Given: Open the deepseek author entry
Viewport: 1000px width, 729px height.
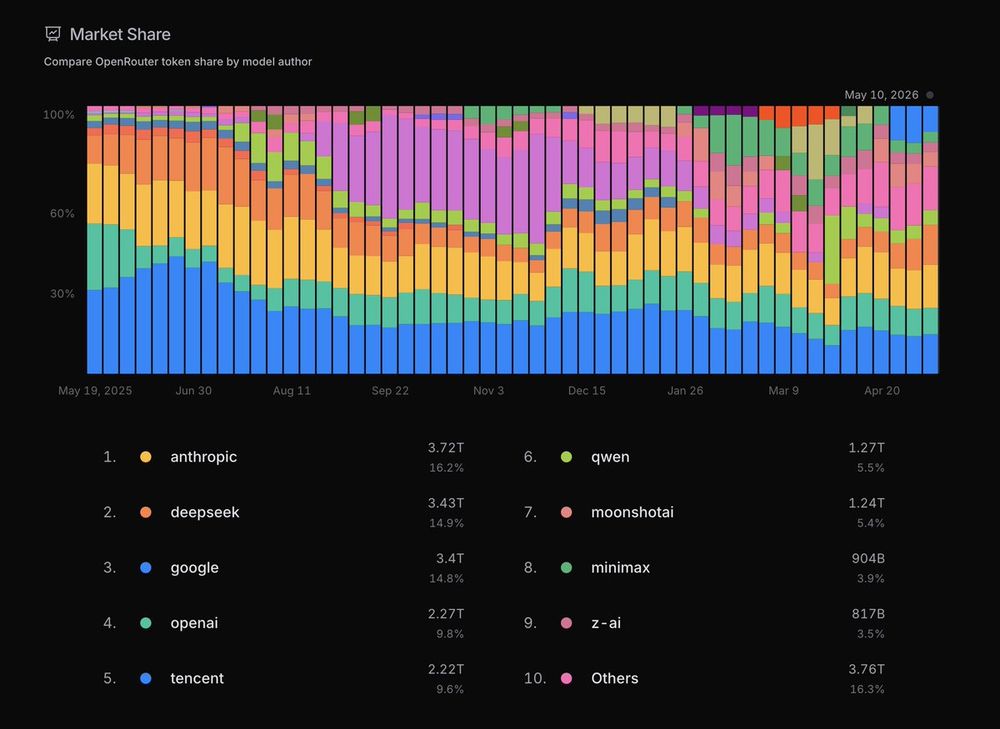Looking at the screenshot, I should coord(205,512).
